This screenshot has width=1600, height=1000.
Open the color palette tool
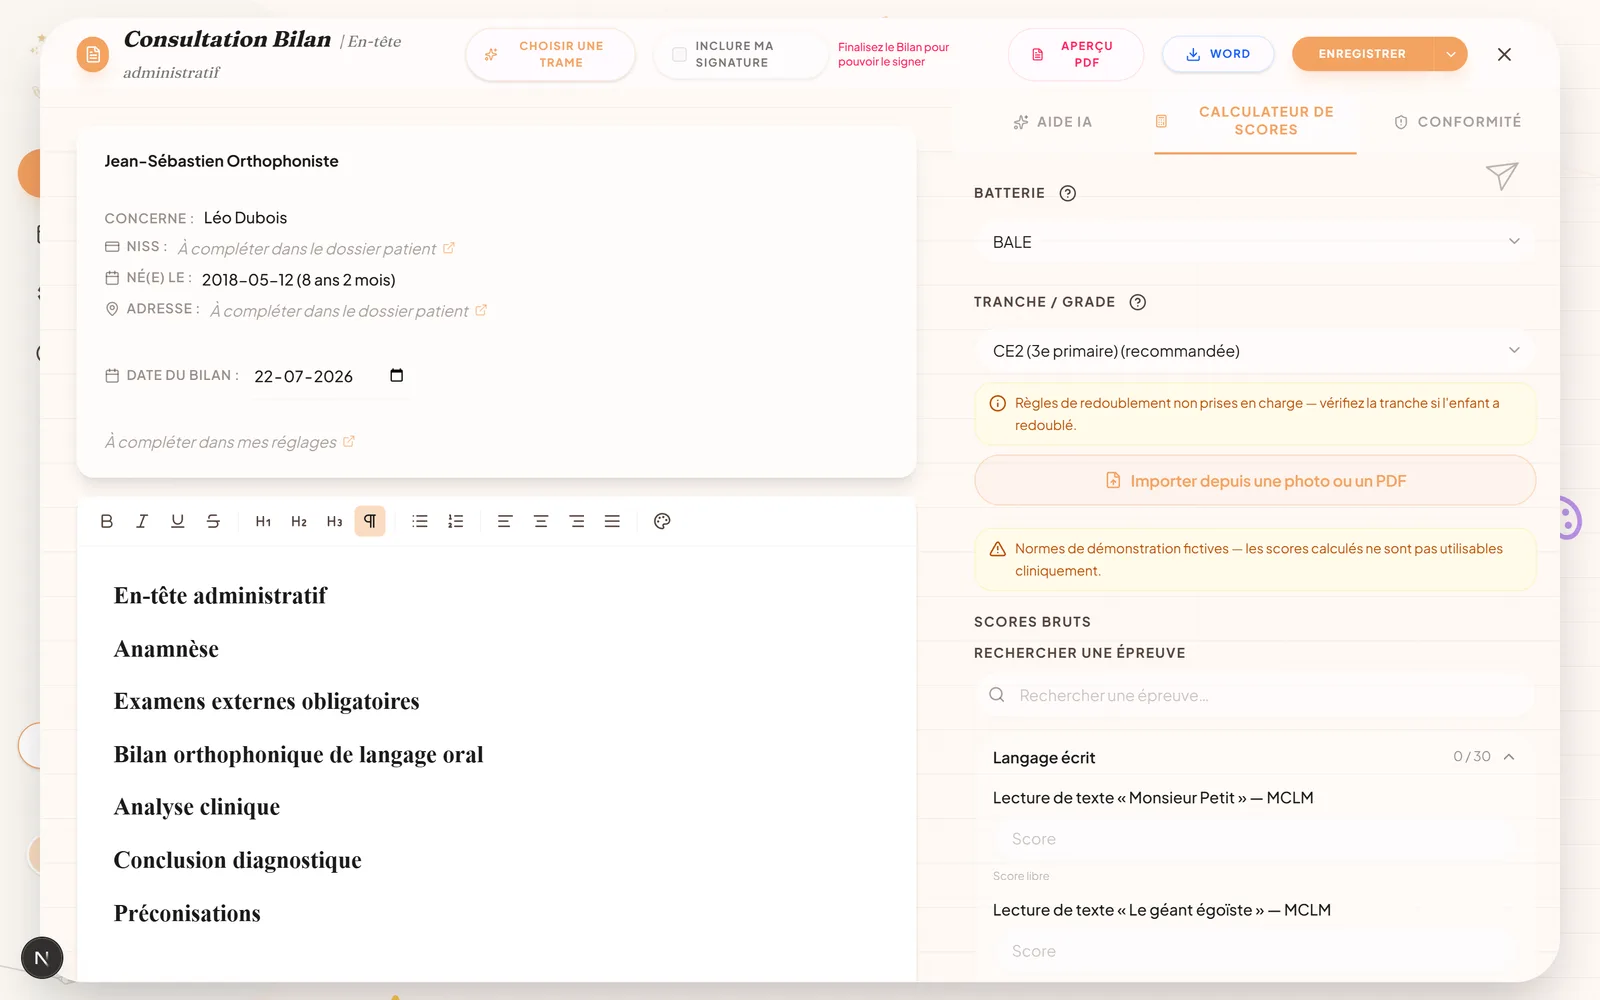pos(662,521)
